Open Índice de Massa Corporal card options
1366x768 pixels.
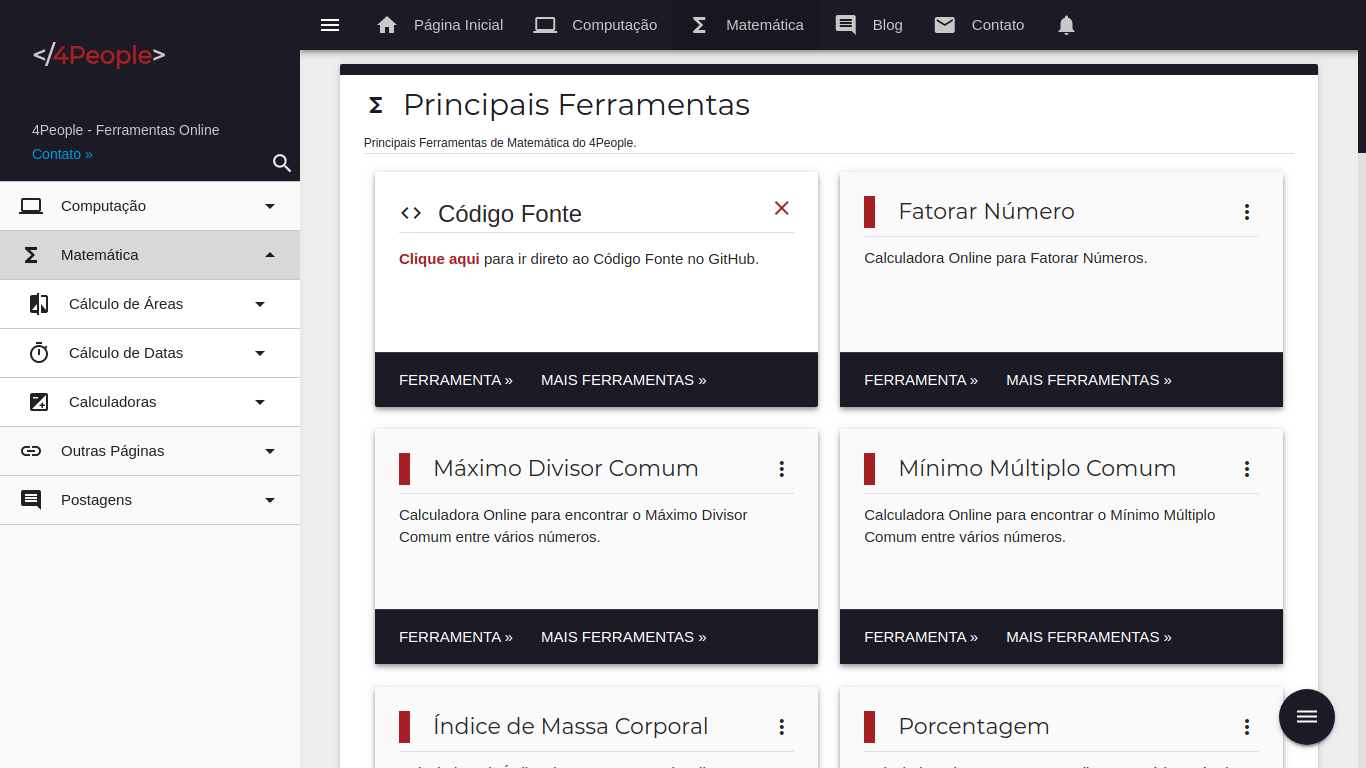click(x=782, y=727)
